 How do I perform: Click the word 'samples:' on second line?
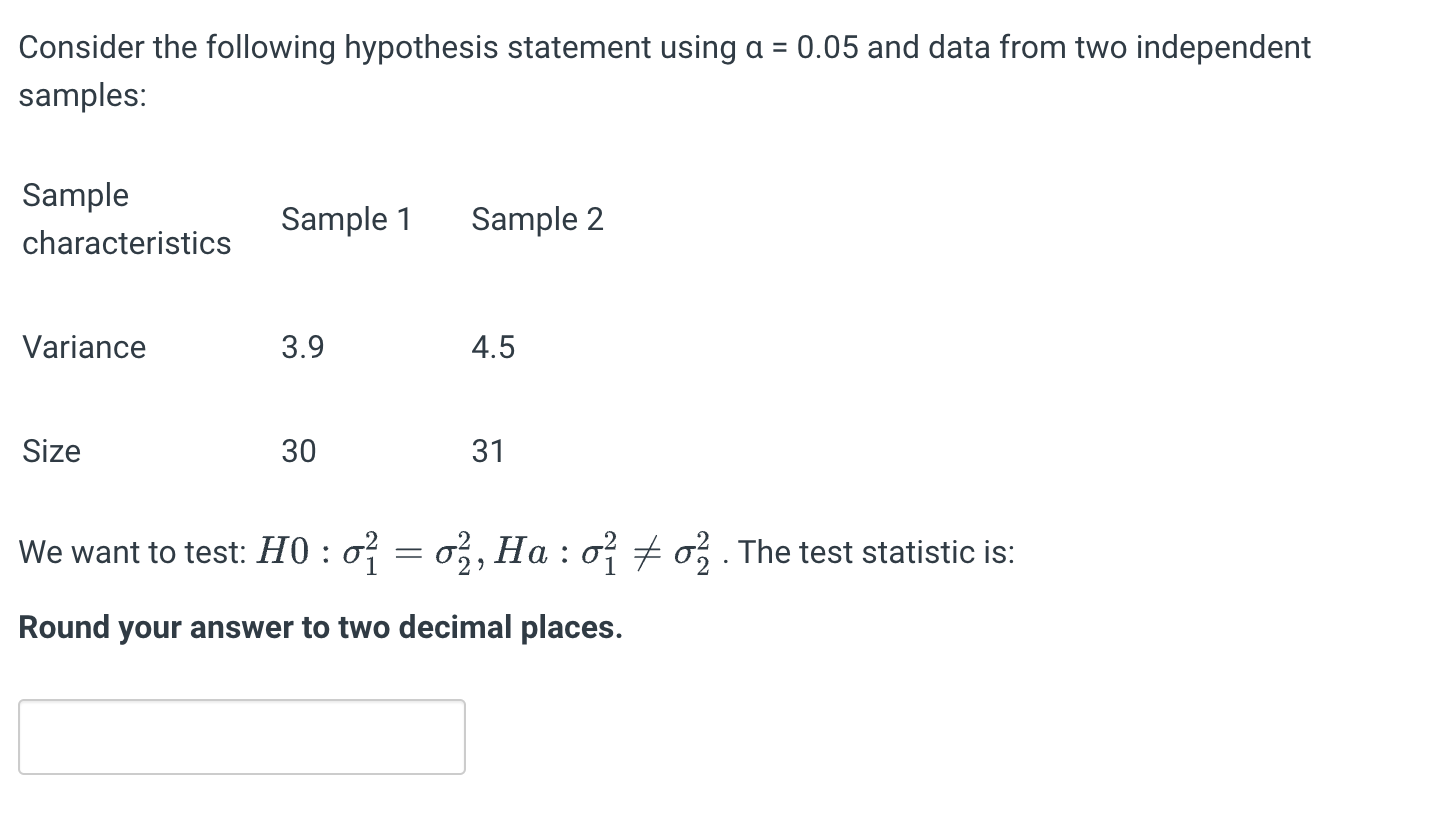point(83,96)
